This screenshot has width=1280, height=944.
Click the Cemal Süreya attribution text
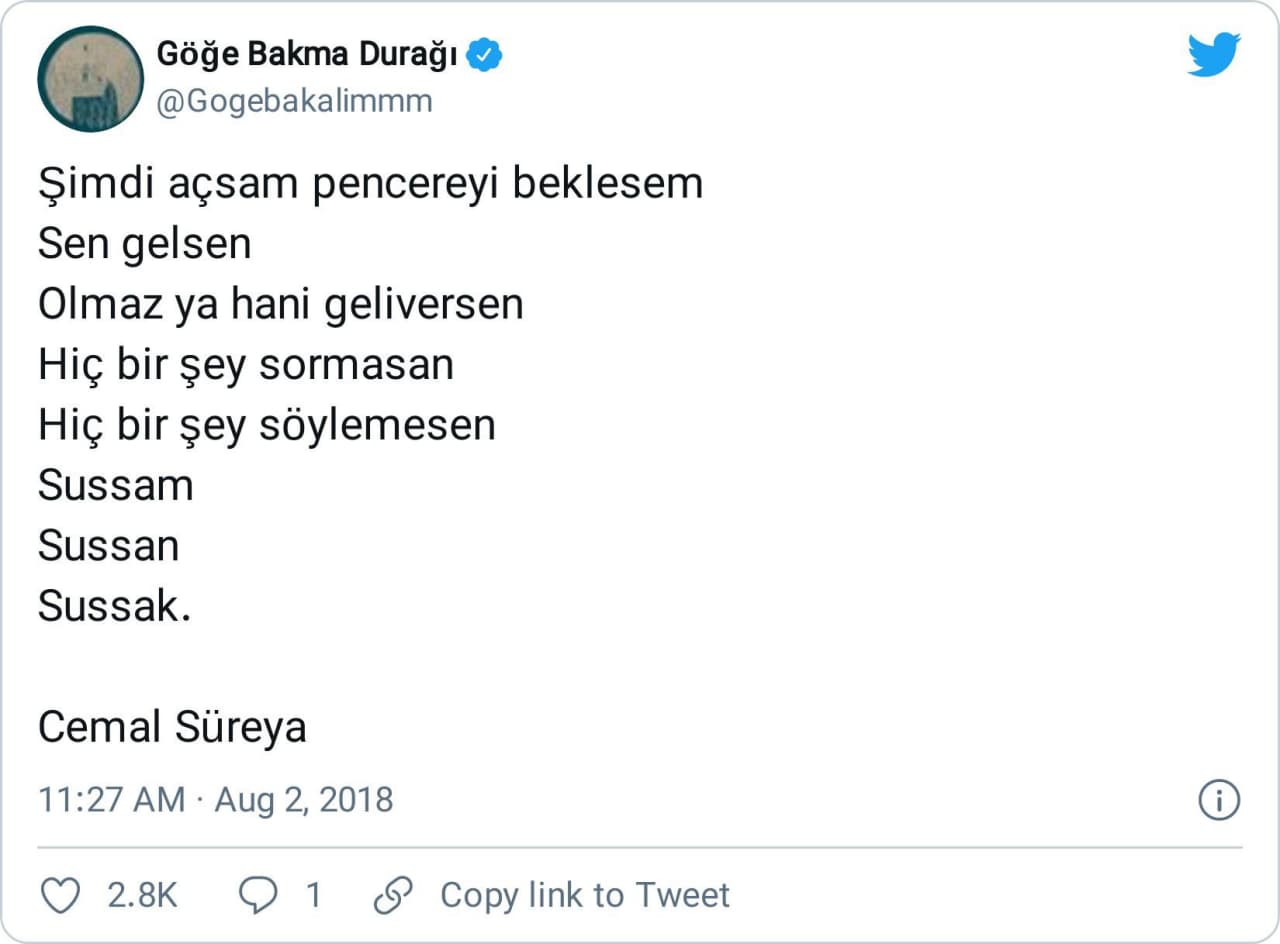pos(172,727)
